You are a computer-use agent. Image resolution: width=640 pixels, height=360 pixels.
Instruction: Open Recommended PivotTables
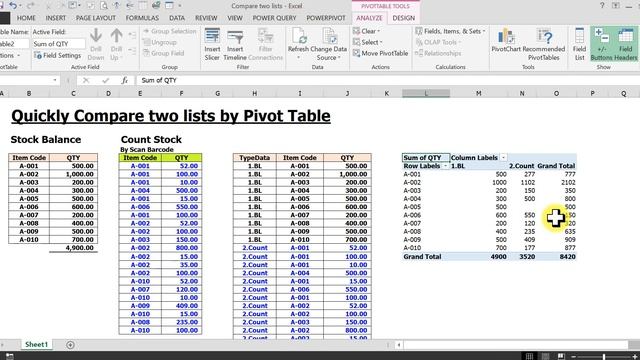(x=544, y=44)
